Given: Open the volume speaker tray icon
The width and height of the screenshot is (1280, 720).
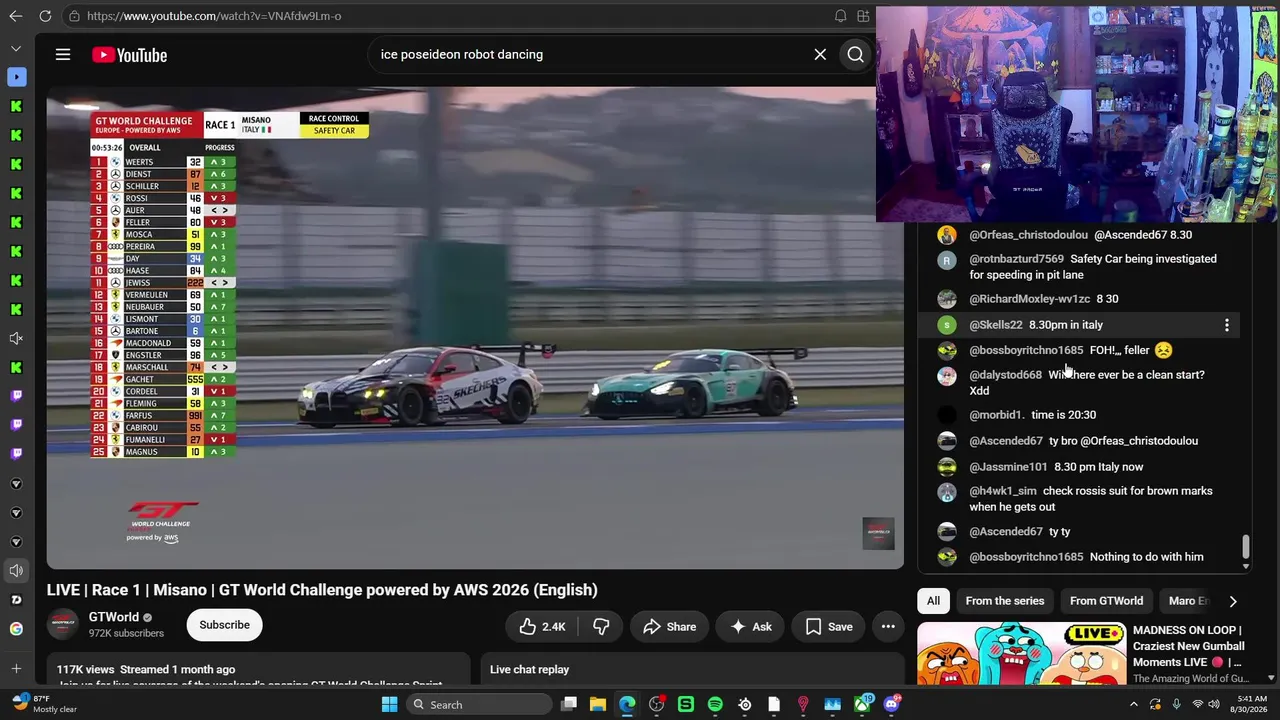Looking at the screenshot, I should click(x=1215, y=705).
